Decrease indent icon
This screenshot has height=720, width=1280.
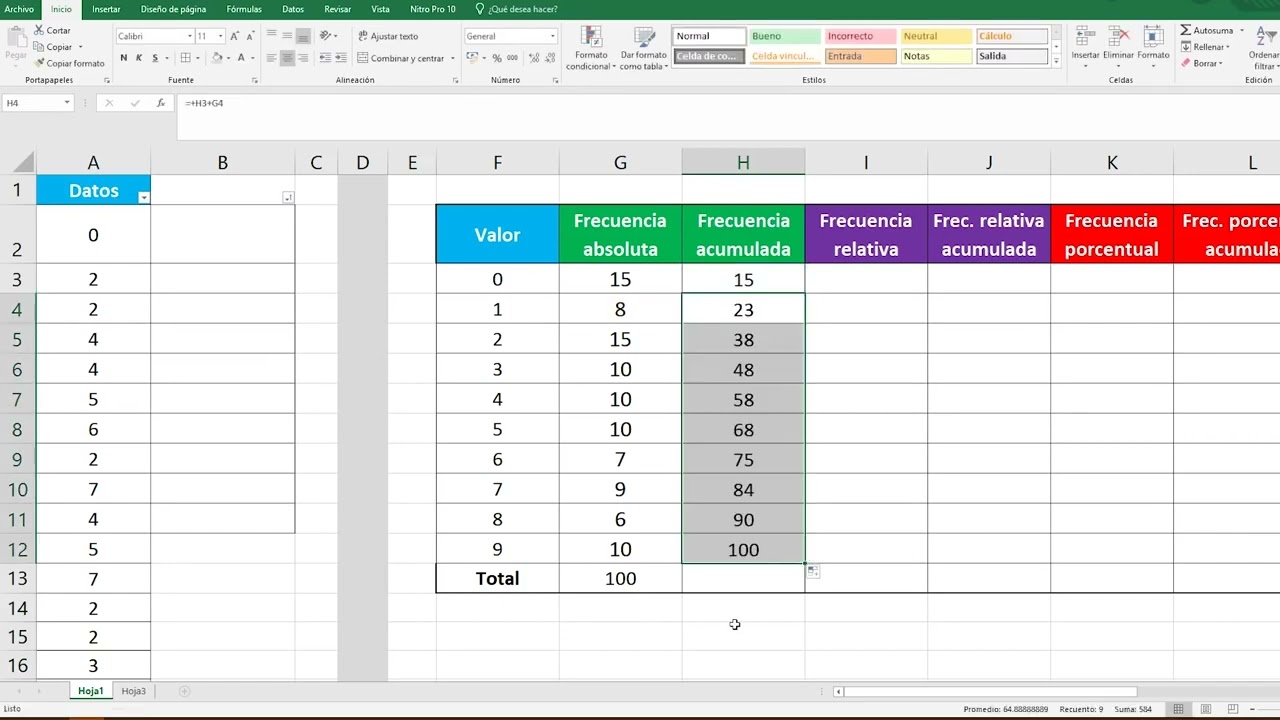[325, 58]
